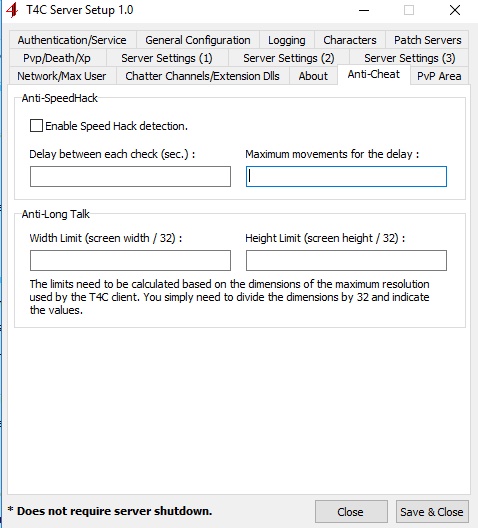Click the T4C app icon in title bar

click(x=12, y=10)
